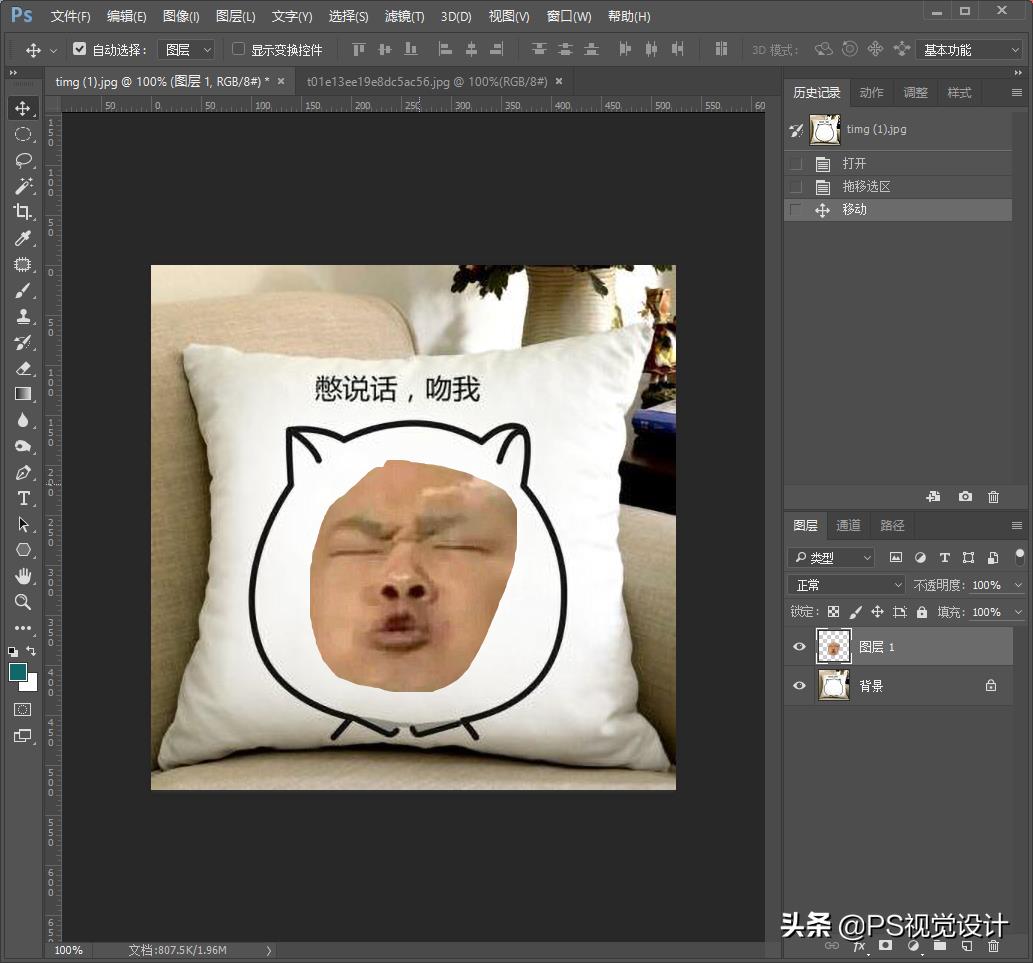The height and width of the screenshot is (963, 1033).
Task: Select the Lasso tool
Action: 23,160
